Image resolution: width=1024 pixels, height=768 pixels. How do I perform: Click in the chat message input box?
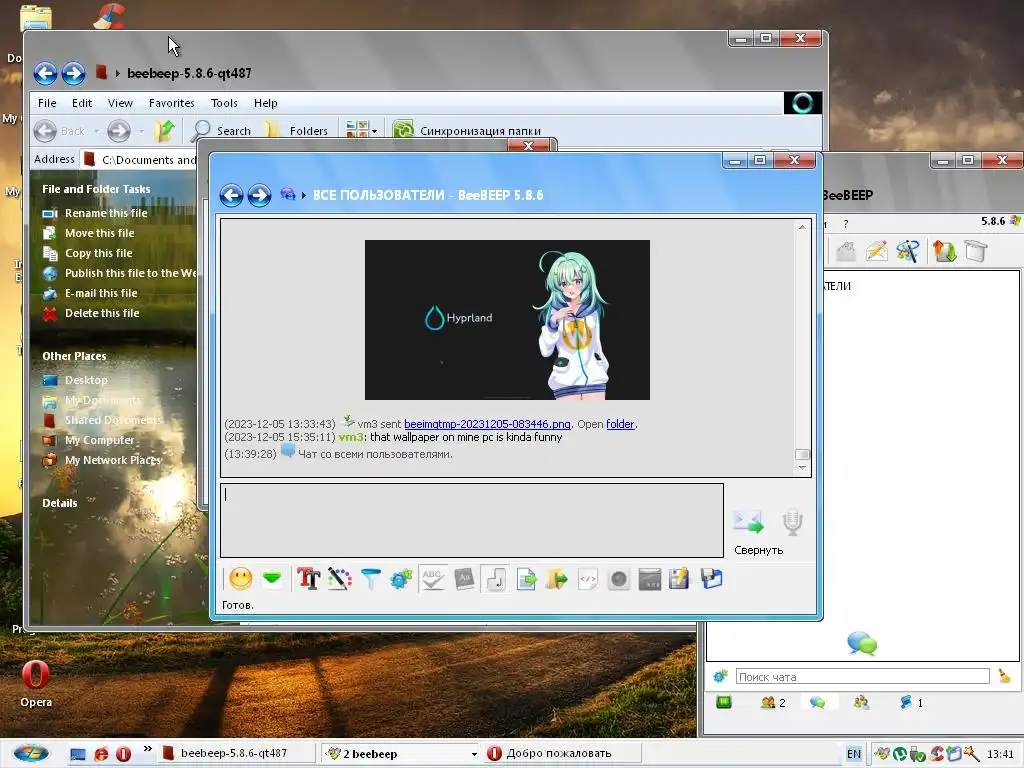(472, 520)
